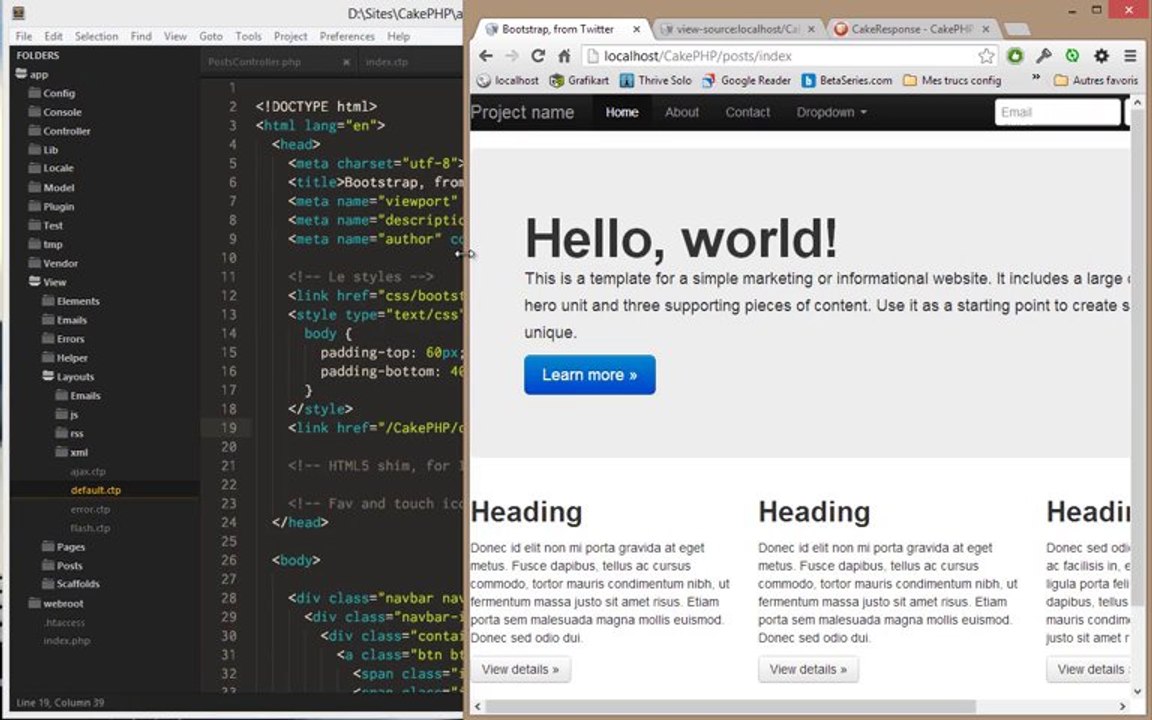1152x720 pixels.
Task: Click the Learn more button
Action: tap(590, 375)
